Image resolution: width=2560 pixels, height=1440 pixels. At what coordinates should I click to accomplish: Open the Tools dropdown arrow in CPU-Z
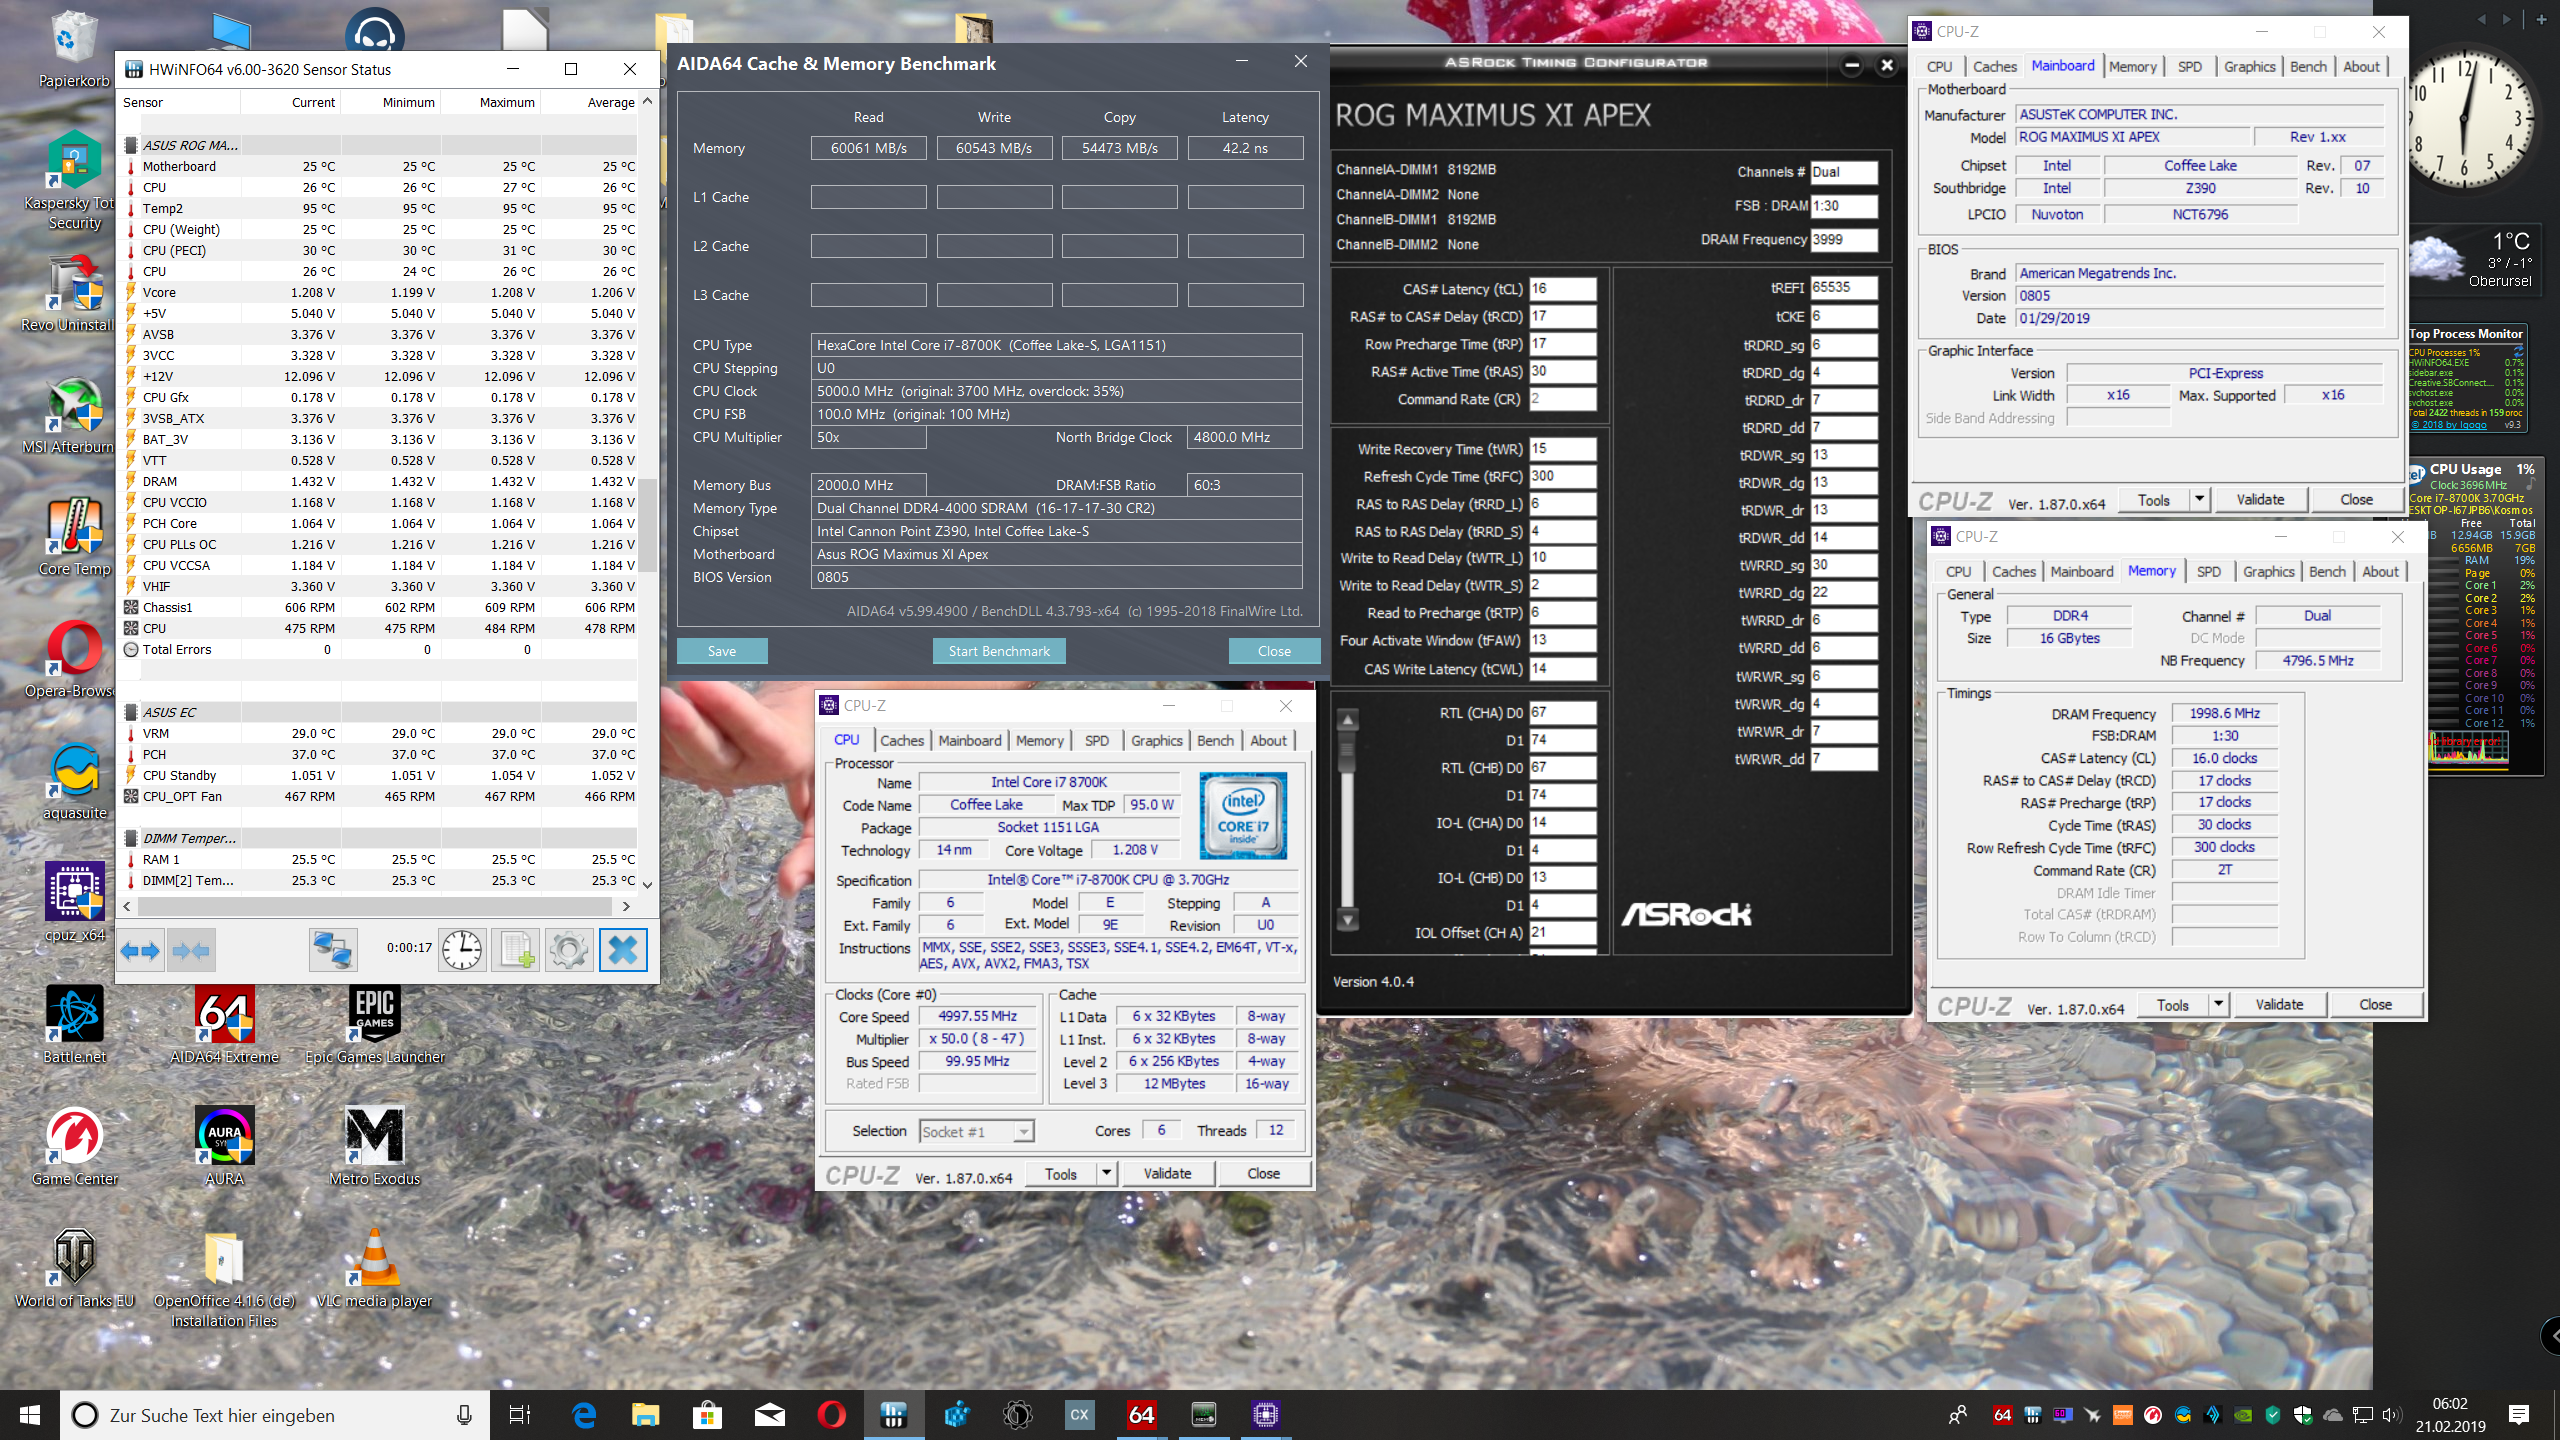click(x=1106, y=1173)
